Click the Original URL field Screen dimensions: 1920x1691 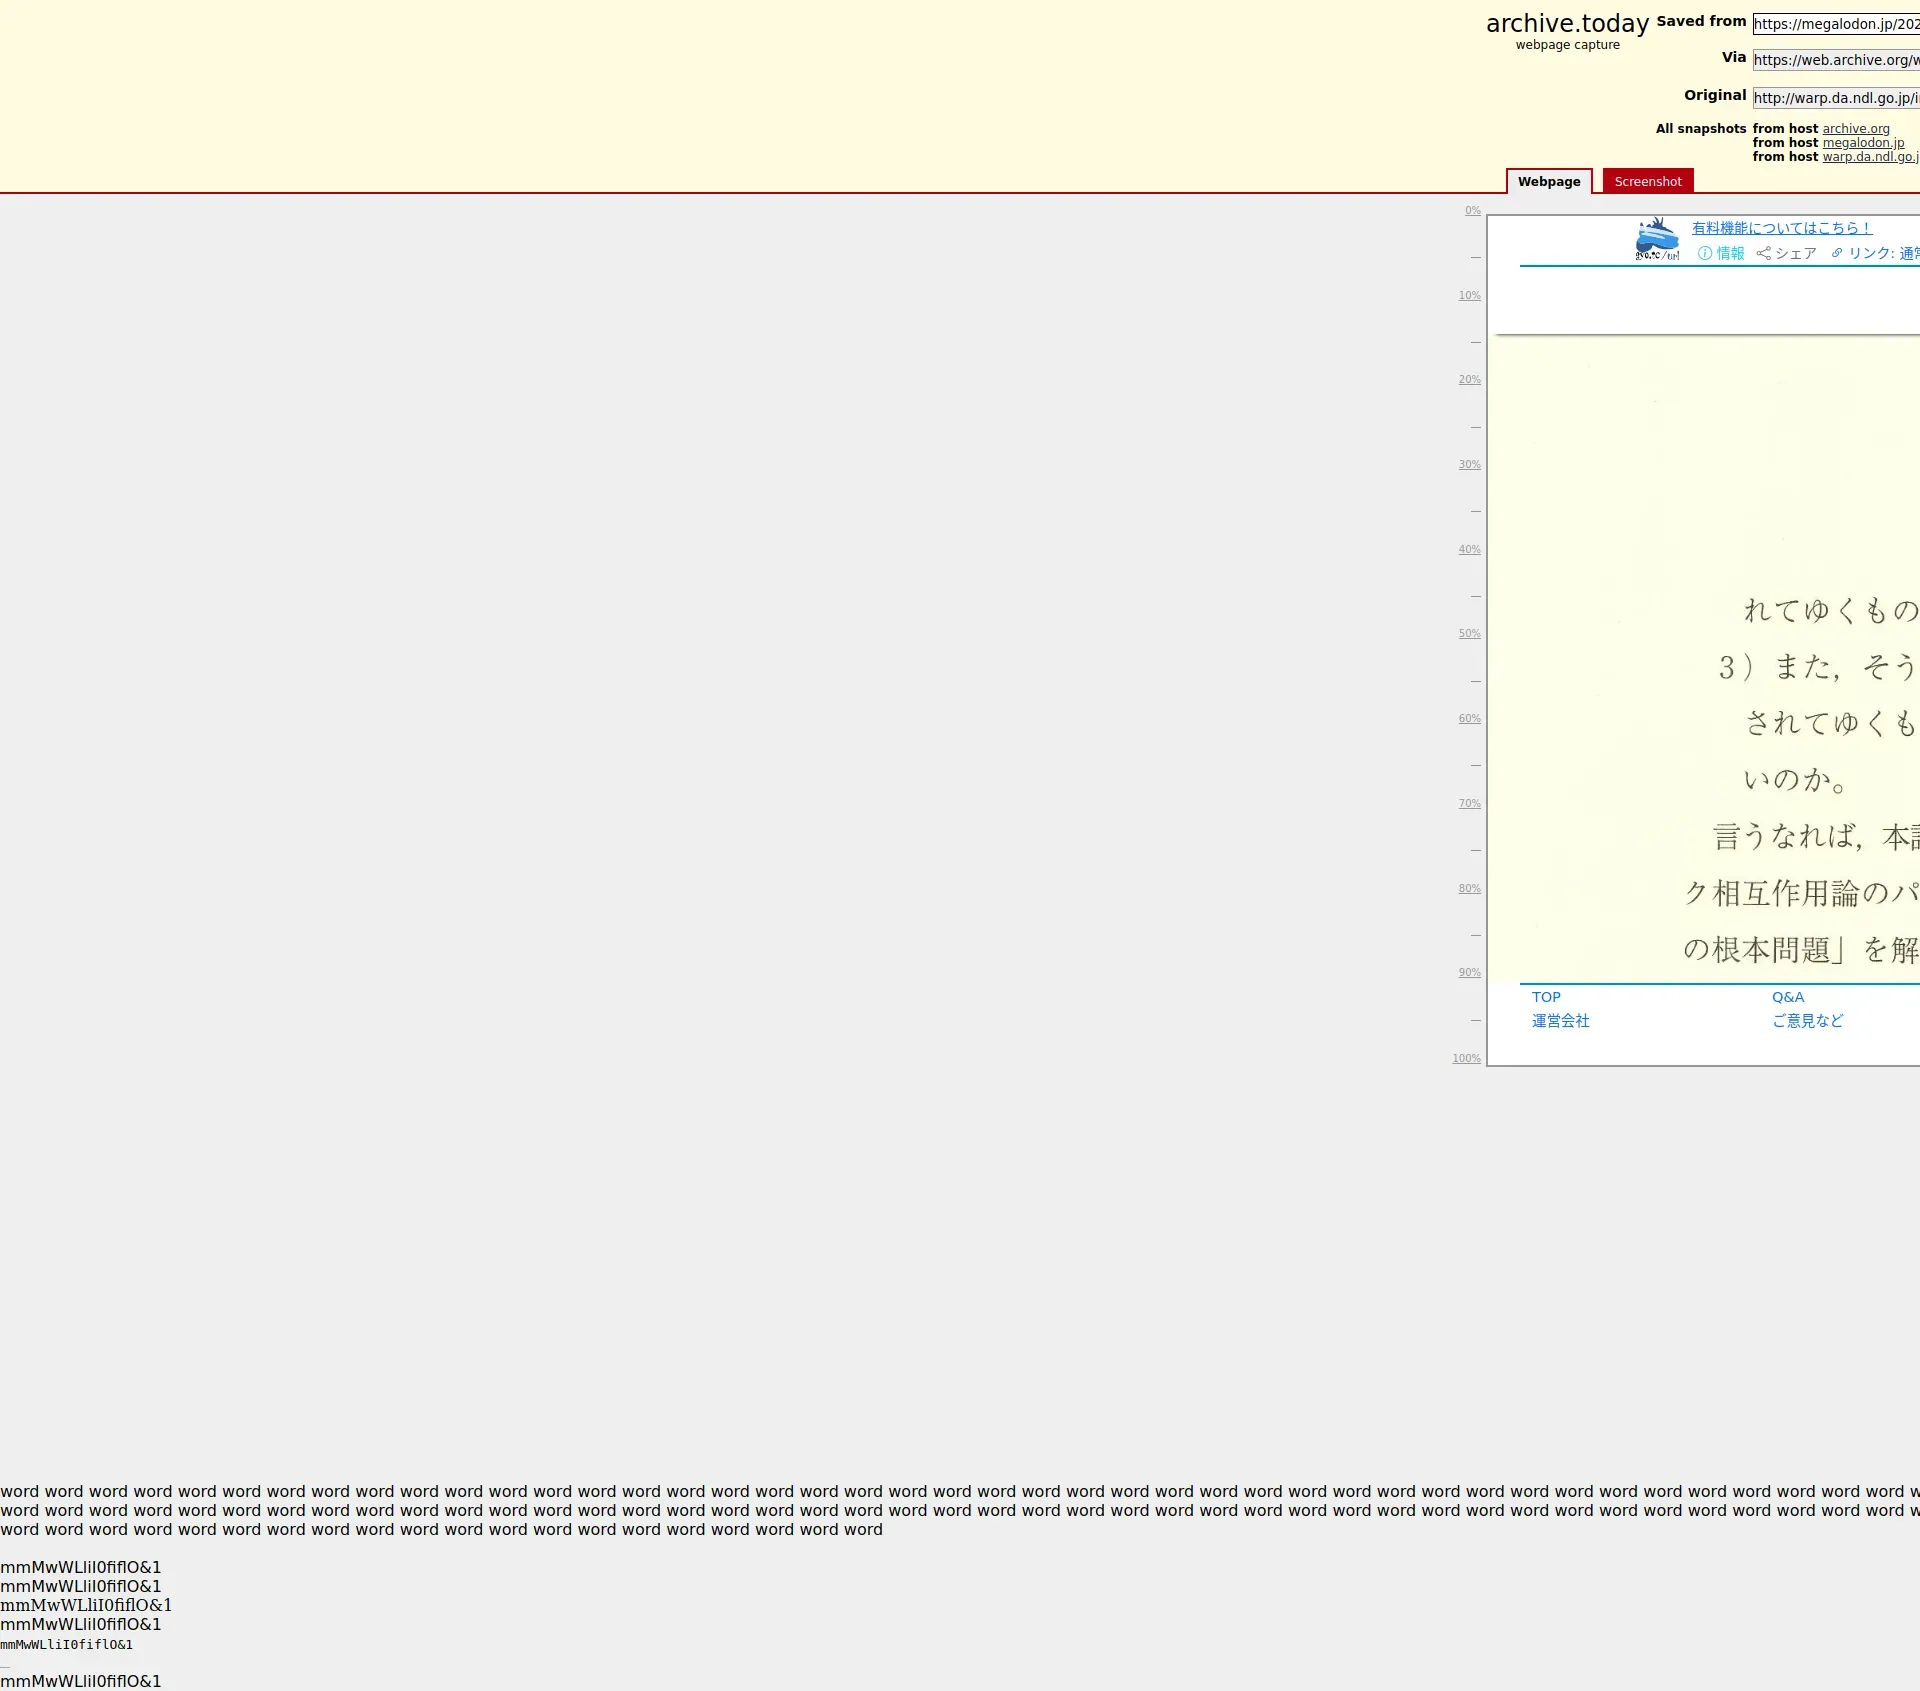1836,98
